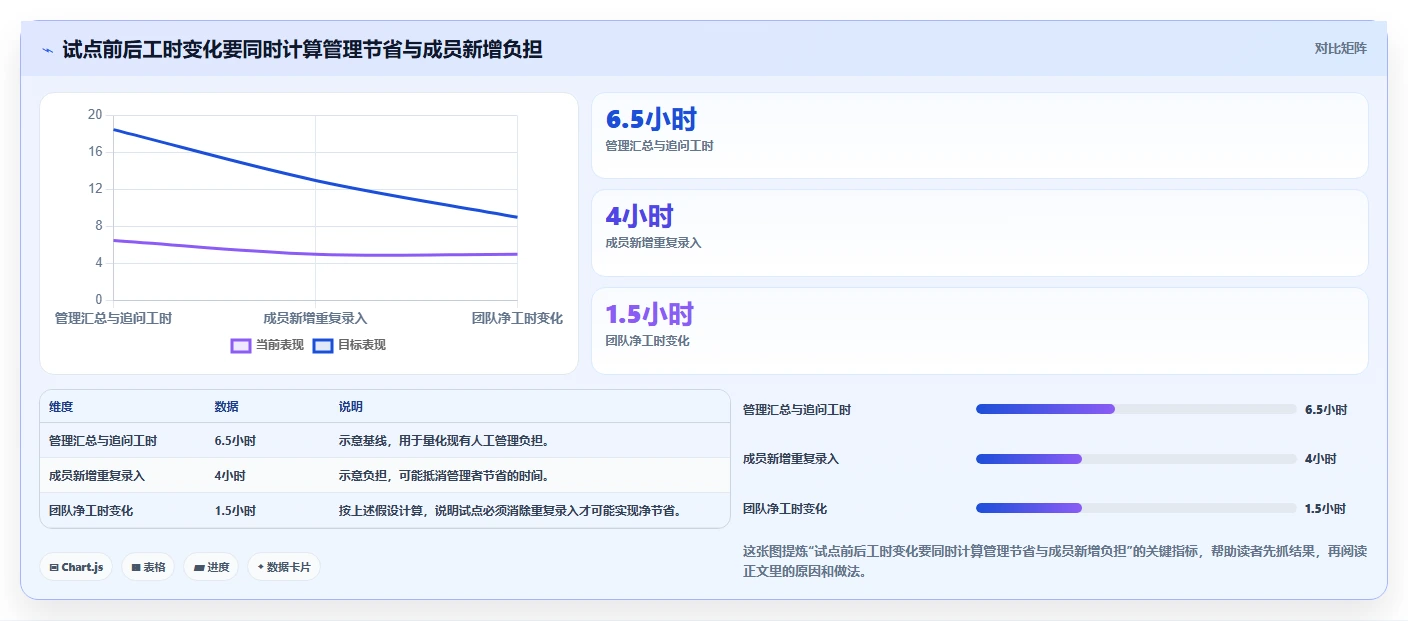This screenshot has width=1408, height=621.
Task: Click the progress label 团队净工时变化
Action: [x=785, y=509]
